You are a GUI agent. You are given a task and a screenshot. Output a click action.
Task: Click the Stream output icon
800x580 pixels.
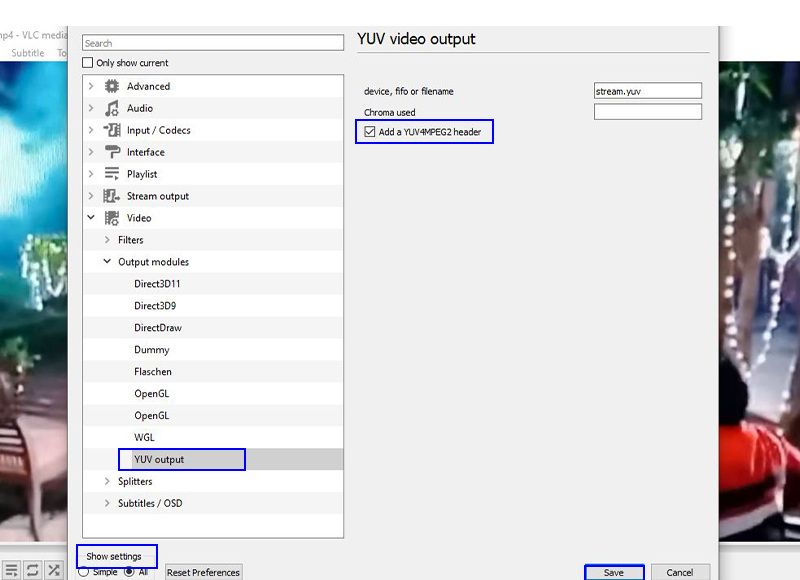coord(112,197)
